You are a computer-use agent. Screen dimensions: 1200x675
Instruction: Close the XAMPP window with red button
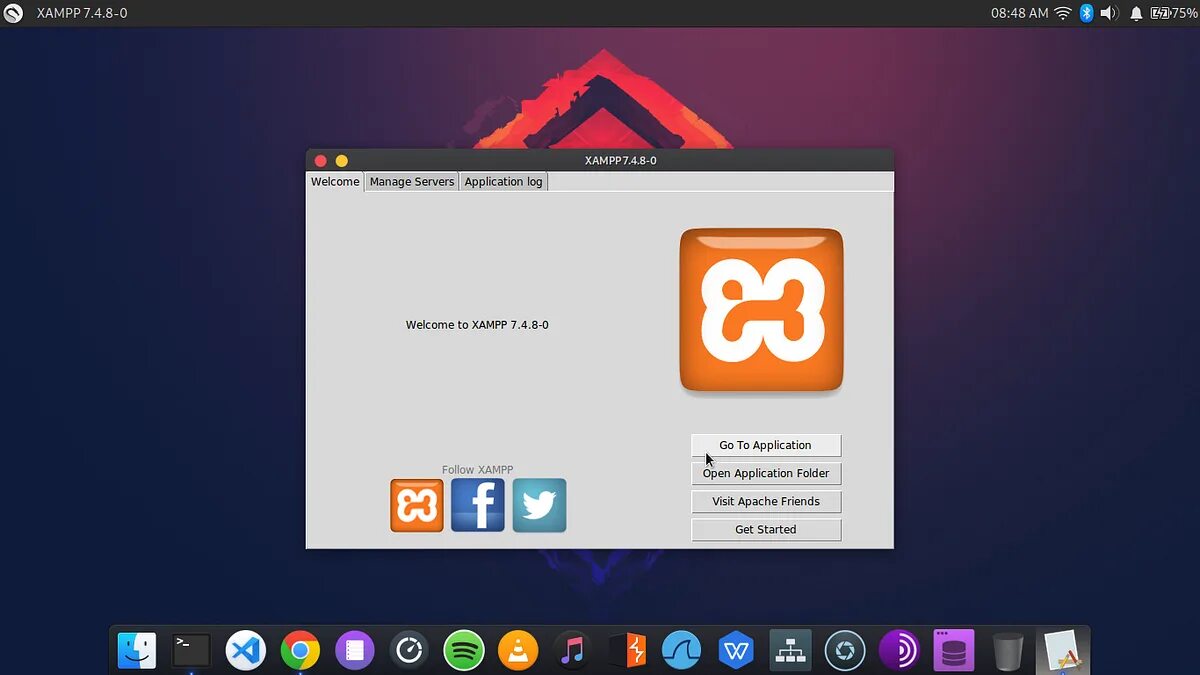click(x=321, y=160)
